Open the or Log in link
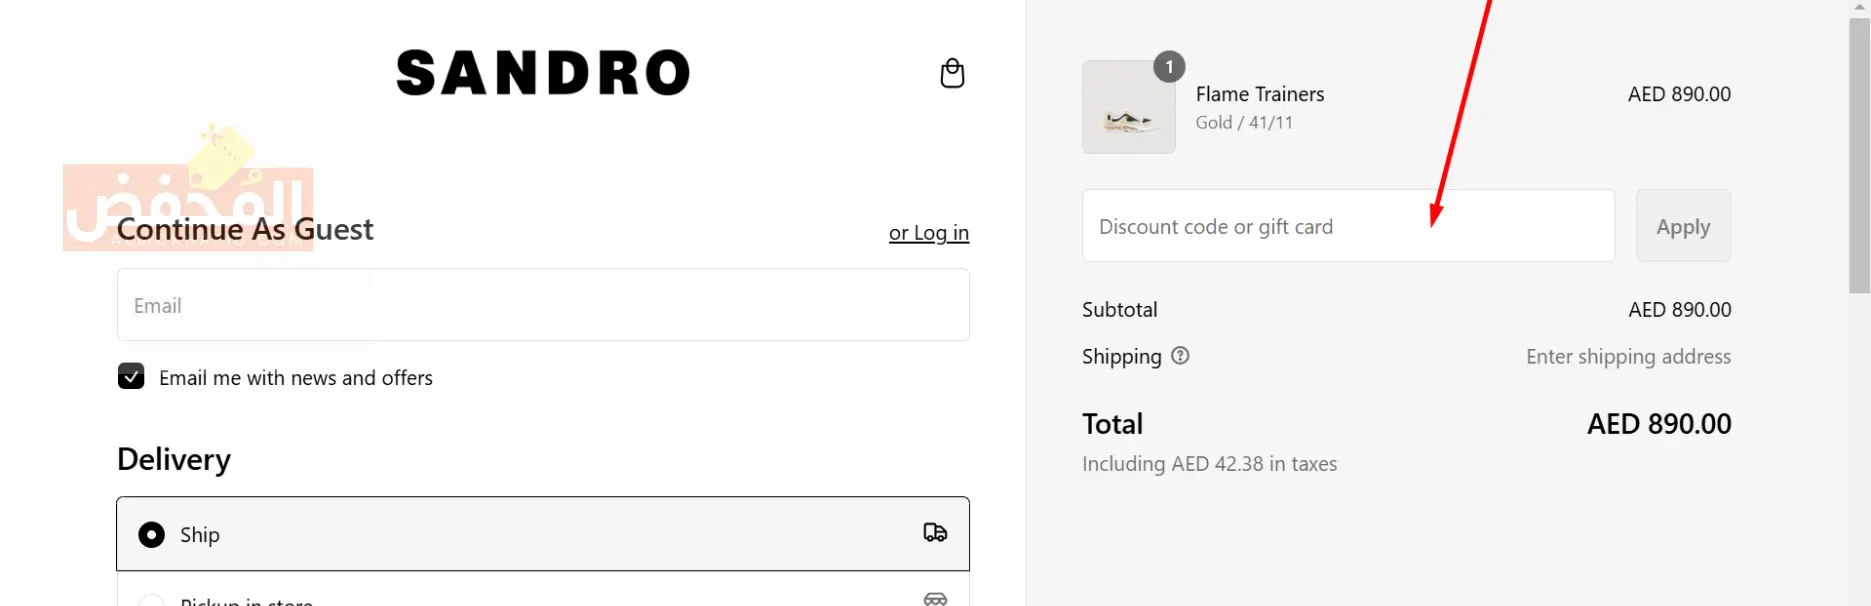Screen dimensions: 1871x606 pyautogui.click(x=929, y=233)
